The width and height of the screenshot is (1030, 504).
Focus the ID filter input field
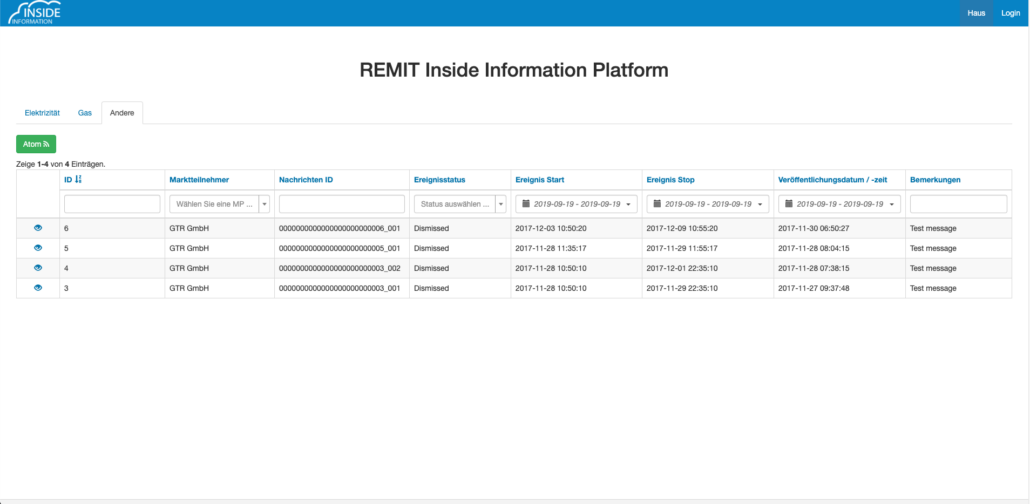tap(112, 204)
